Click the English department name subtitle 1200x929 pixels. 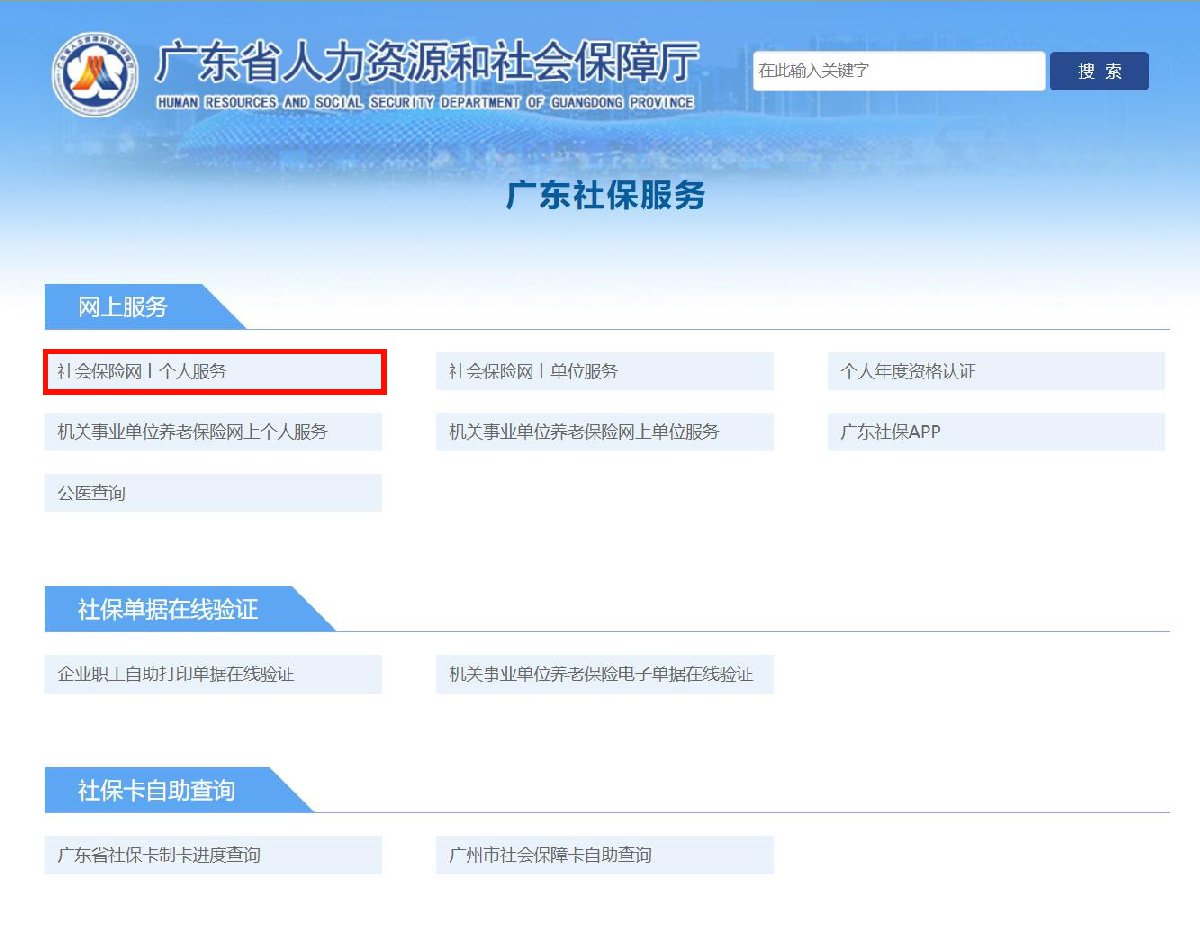coord(425,103)
